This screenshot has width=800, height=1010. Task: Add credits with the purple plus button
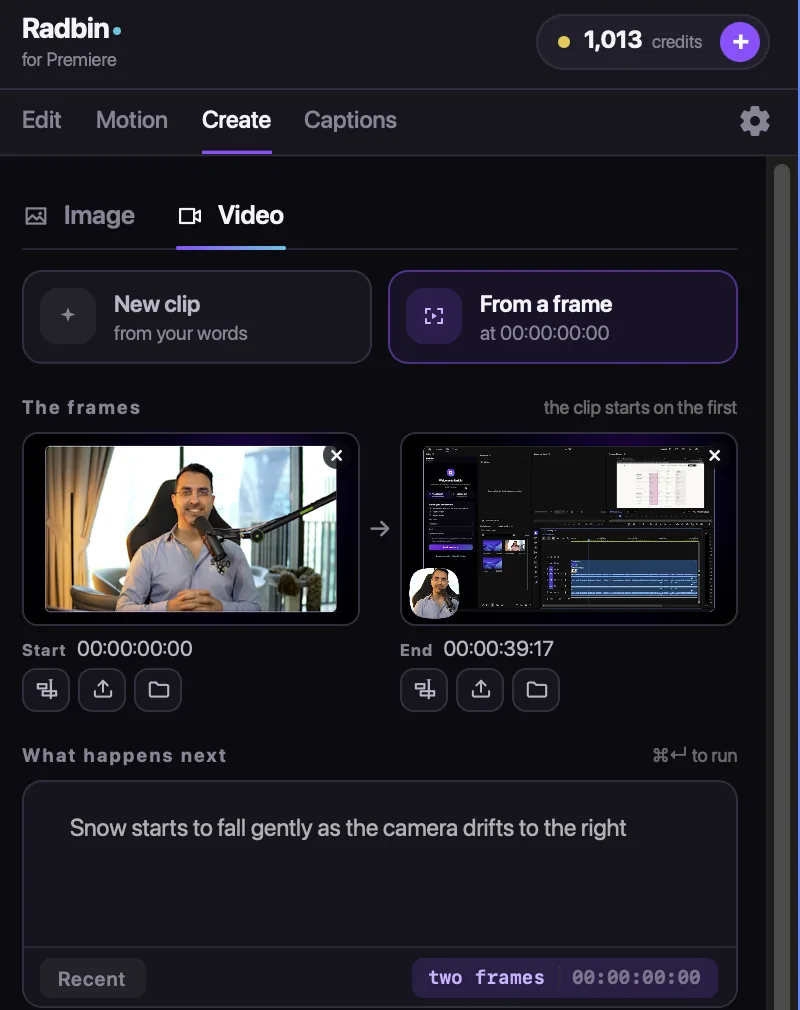coord(739,42)
